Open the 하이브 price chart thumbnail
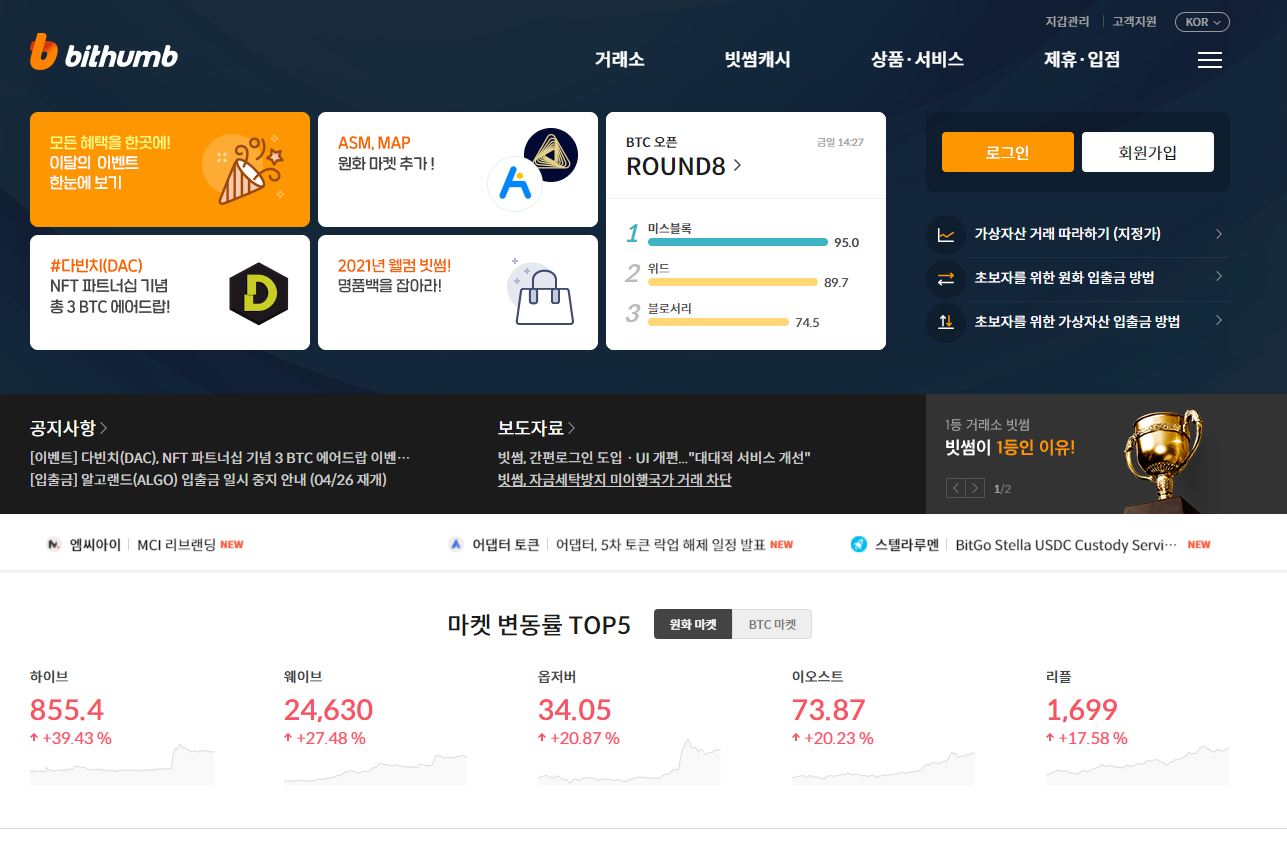The width and height of the screenshot is (1287, 845). coord(122,765)
